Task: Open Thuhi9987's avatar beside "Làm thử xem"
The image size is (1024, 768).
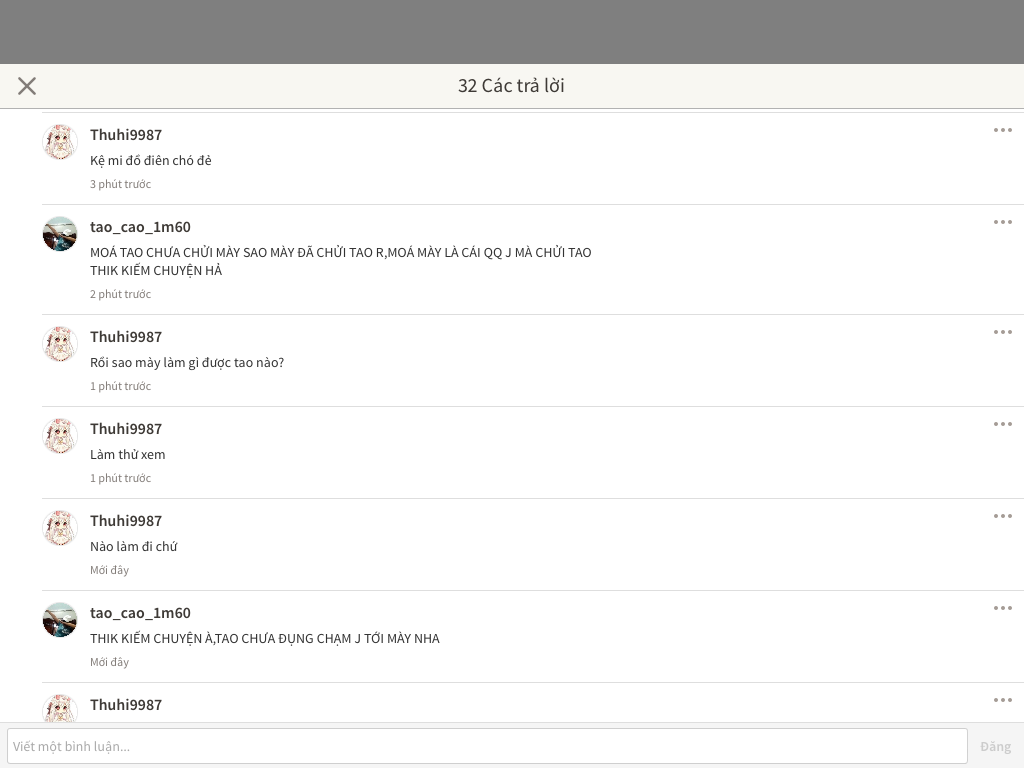Action: 60,436
